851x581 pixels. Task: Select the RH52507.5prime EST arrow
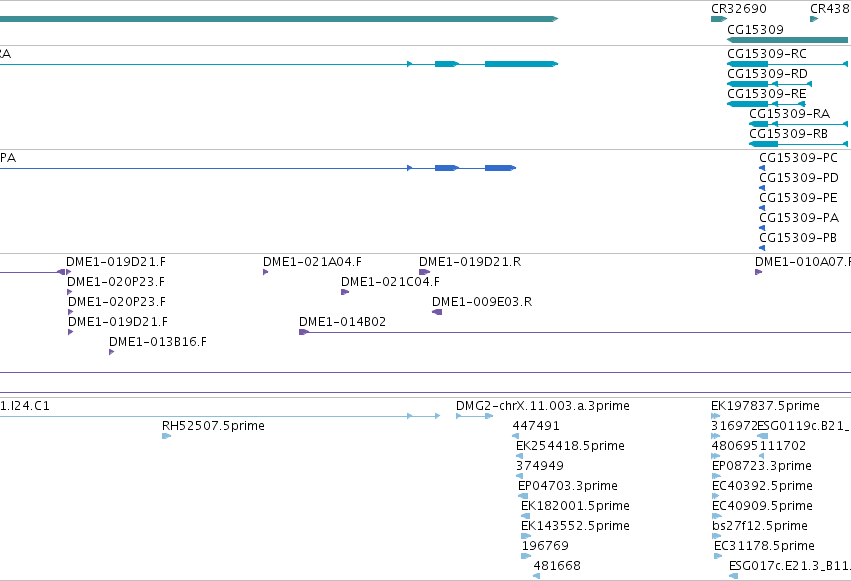167,436
